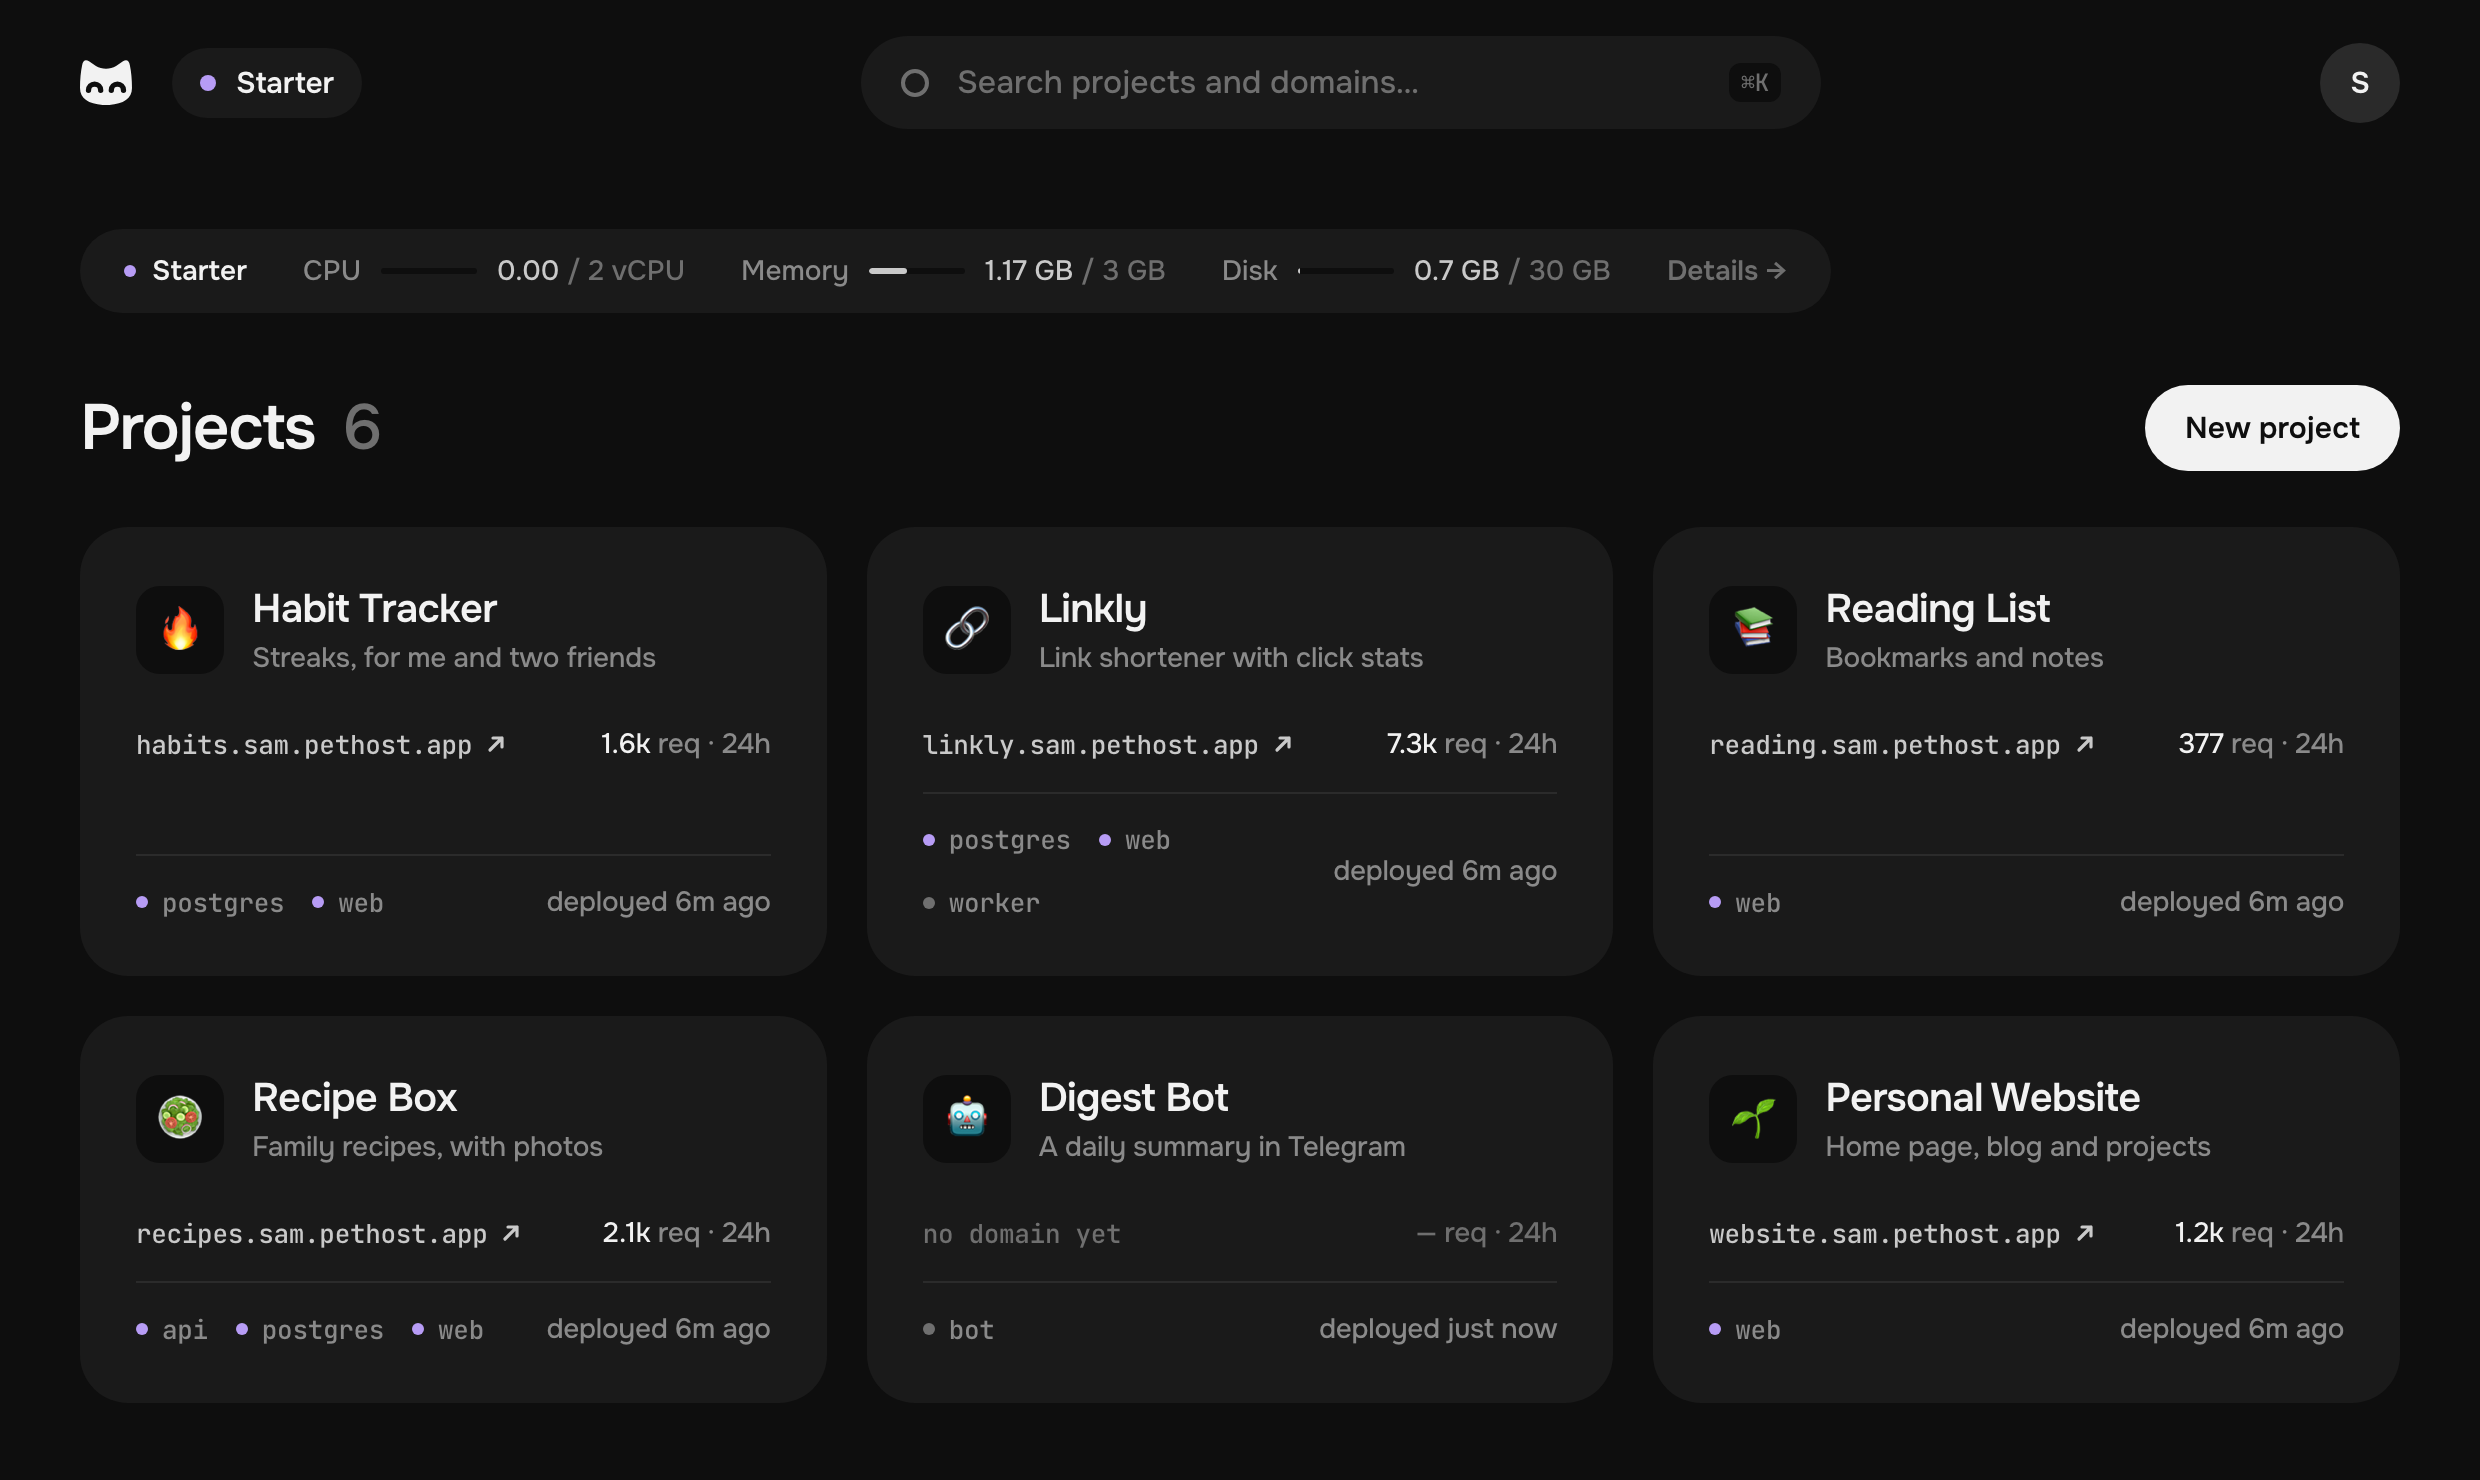The image size is (2480, 1480).
Task: Open the Recipe Box project title
Action: point(354,1097)
